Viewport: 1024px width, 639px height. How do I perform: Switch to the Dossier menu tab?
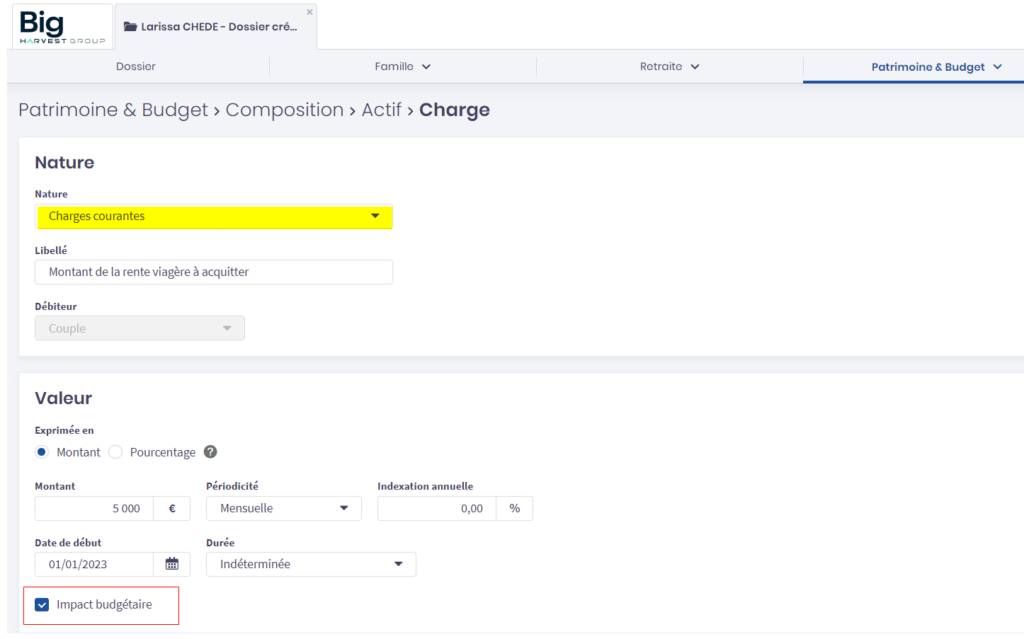coord(136,67)
